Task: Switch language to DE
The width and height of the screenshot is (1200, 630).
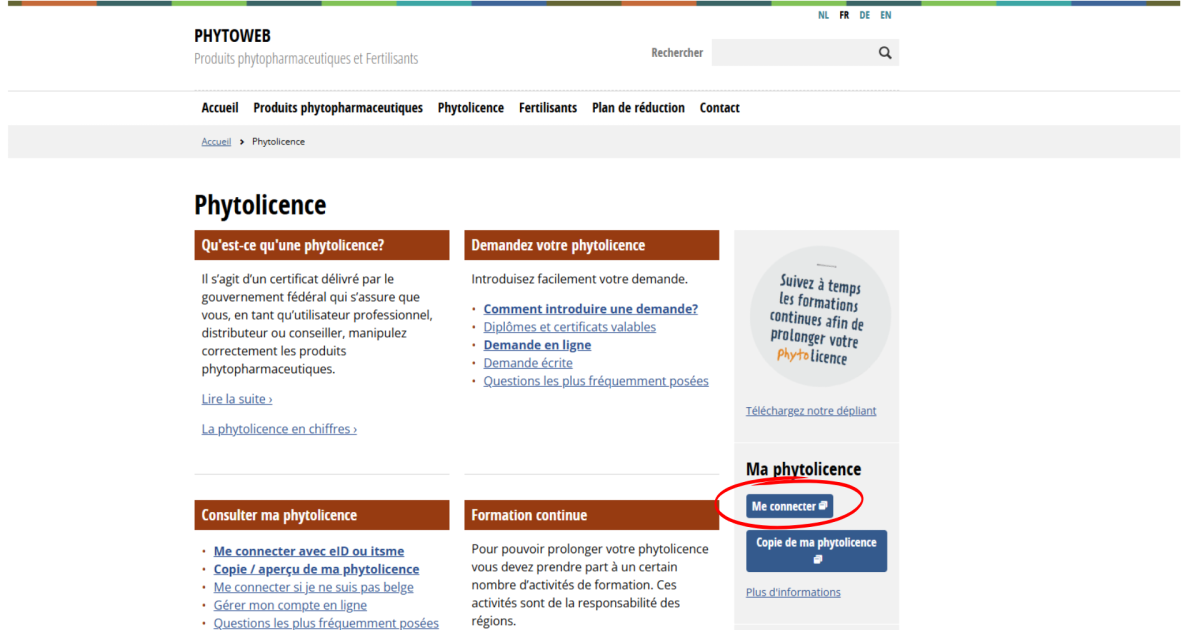Action: click(x=864, y=15)
